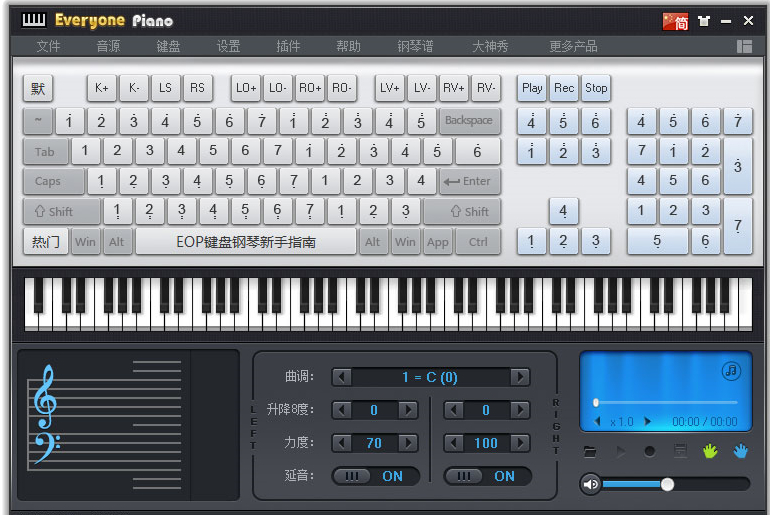Click the left Shift key
Image resolution: width=770 pixels, height=515 pixels.
coord(61,212)
